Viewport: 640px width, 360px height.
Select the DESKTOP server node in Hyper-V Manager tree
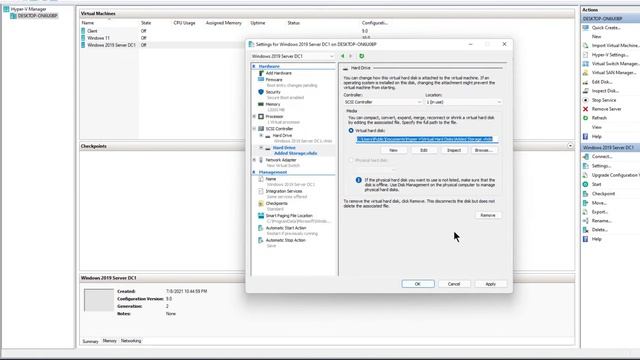(37, 16)
